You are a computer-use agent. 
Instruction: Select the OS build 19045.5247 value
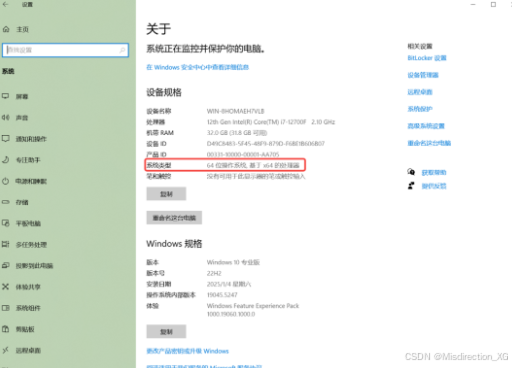(222, 295)
